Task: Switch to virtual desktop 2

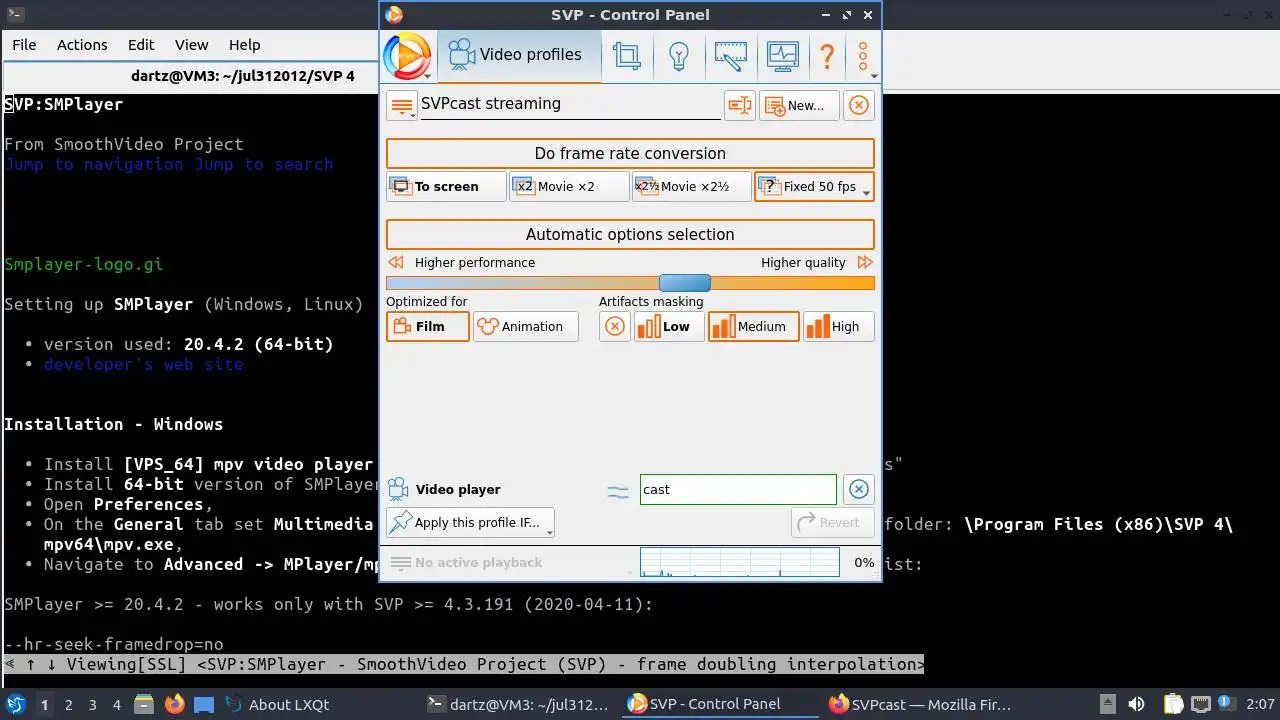Action: click(69, 704)
